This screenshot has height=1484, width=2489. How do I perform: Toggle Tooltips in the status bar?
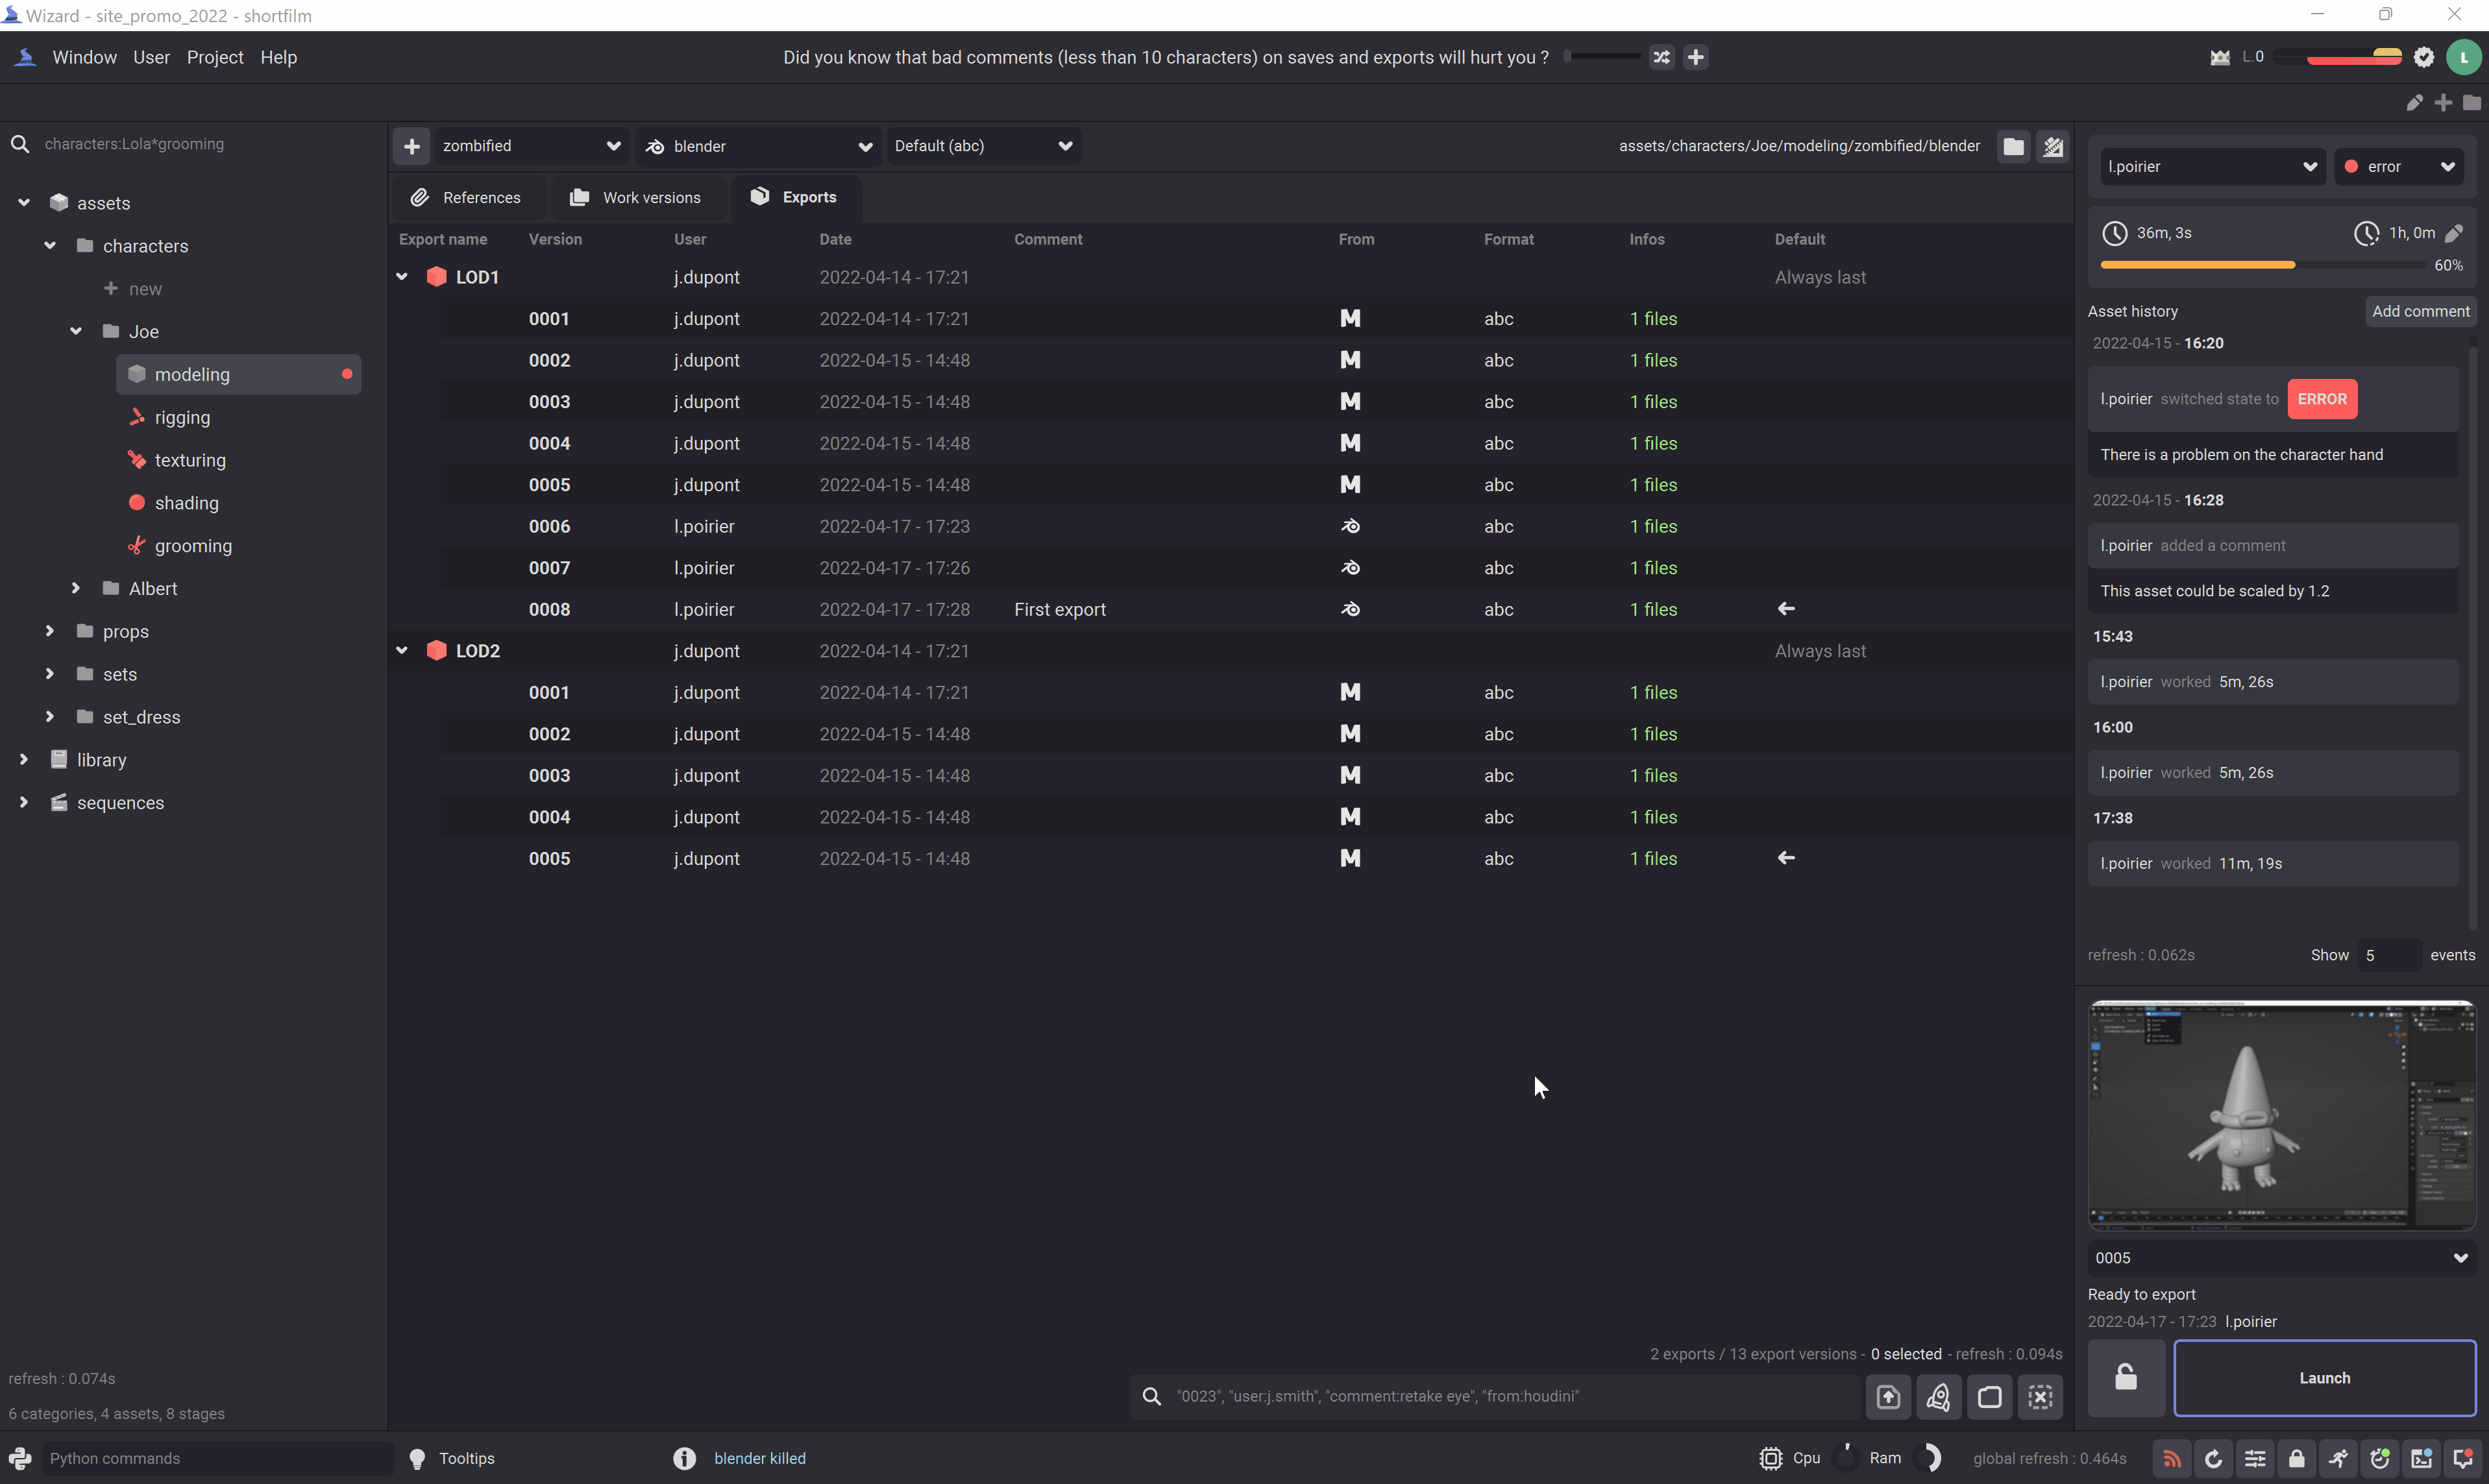[453, 1459]
